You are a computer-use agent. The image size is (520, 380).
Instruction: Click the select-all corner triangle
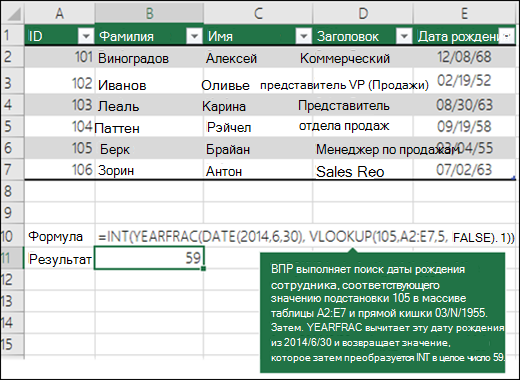(x=13, y=14)
